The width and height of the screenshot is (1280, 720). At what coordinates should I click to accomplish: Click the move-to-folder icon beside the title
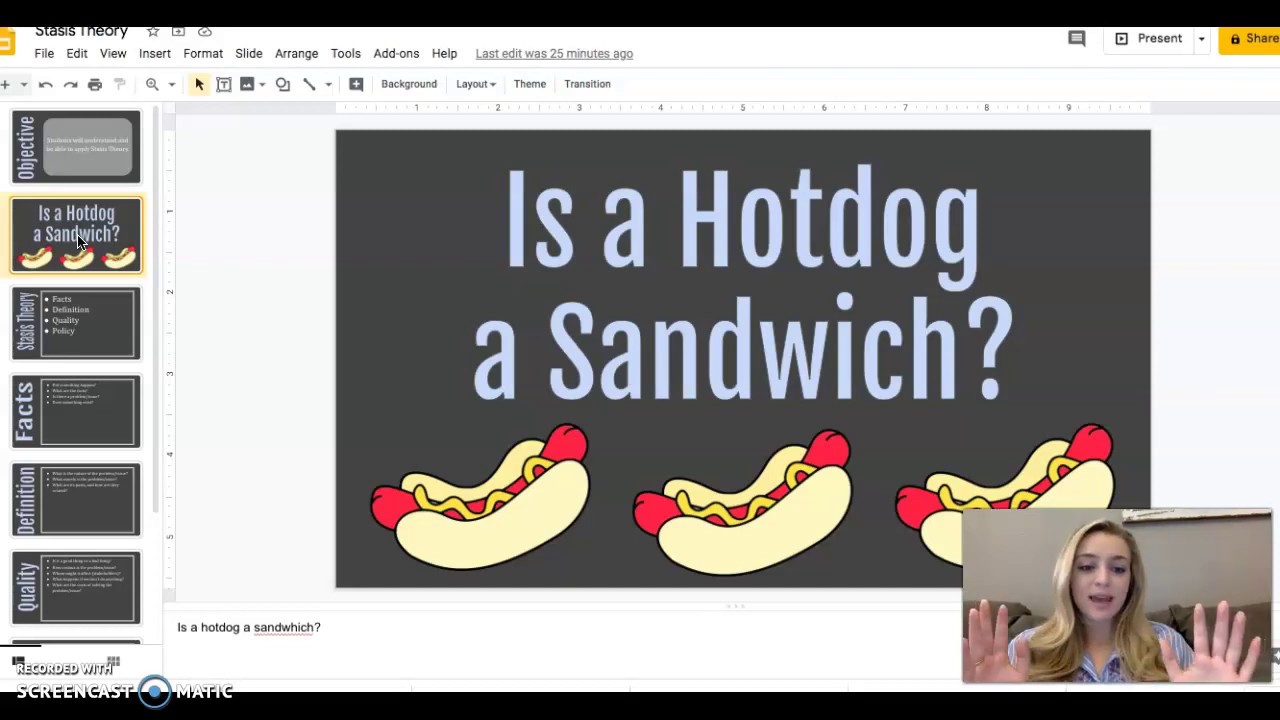point(178,32)
